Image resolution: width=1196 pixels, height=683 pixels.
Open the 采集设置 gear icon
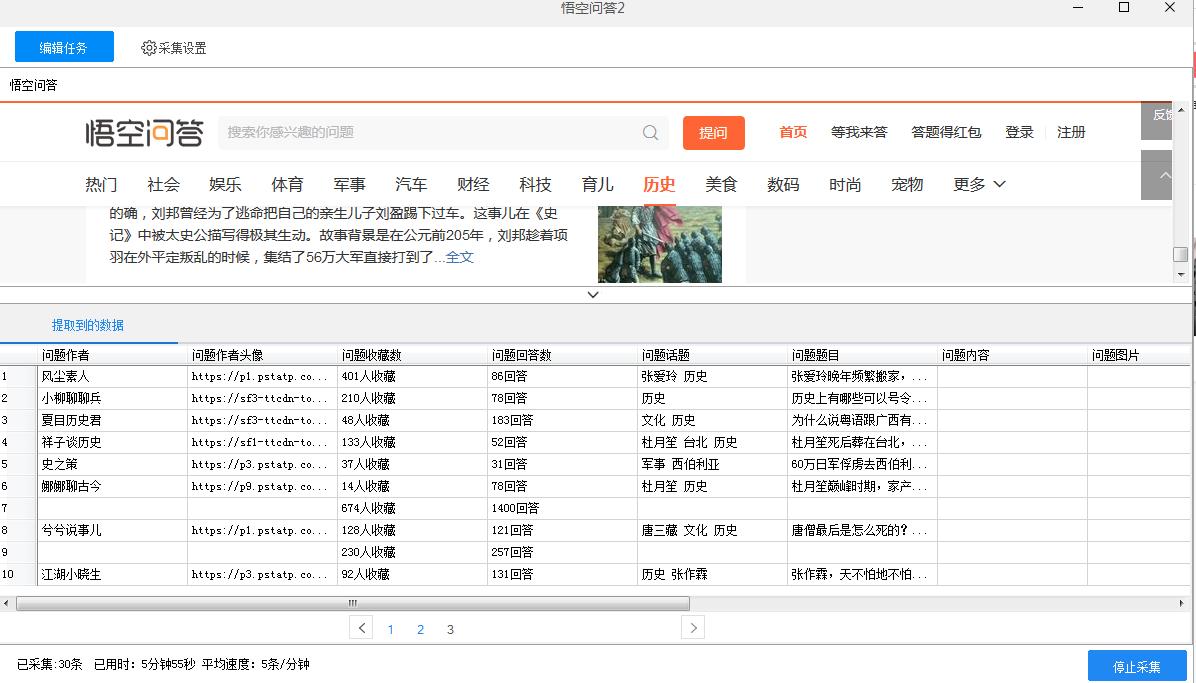click(x=148, y=47)
